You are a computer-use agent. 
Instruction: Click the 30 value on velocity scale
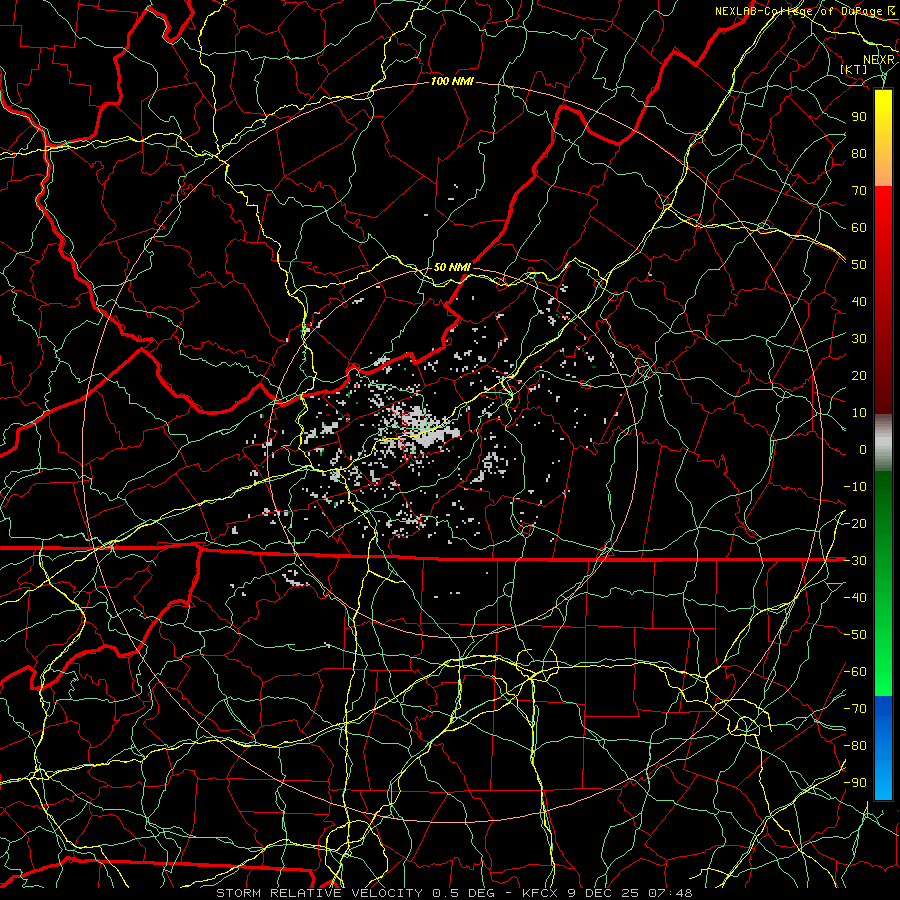(859, 339)
